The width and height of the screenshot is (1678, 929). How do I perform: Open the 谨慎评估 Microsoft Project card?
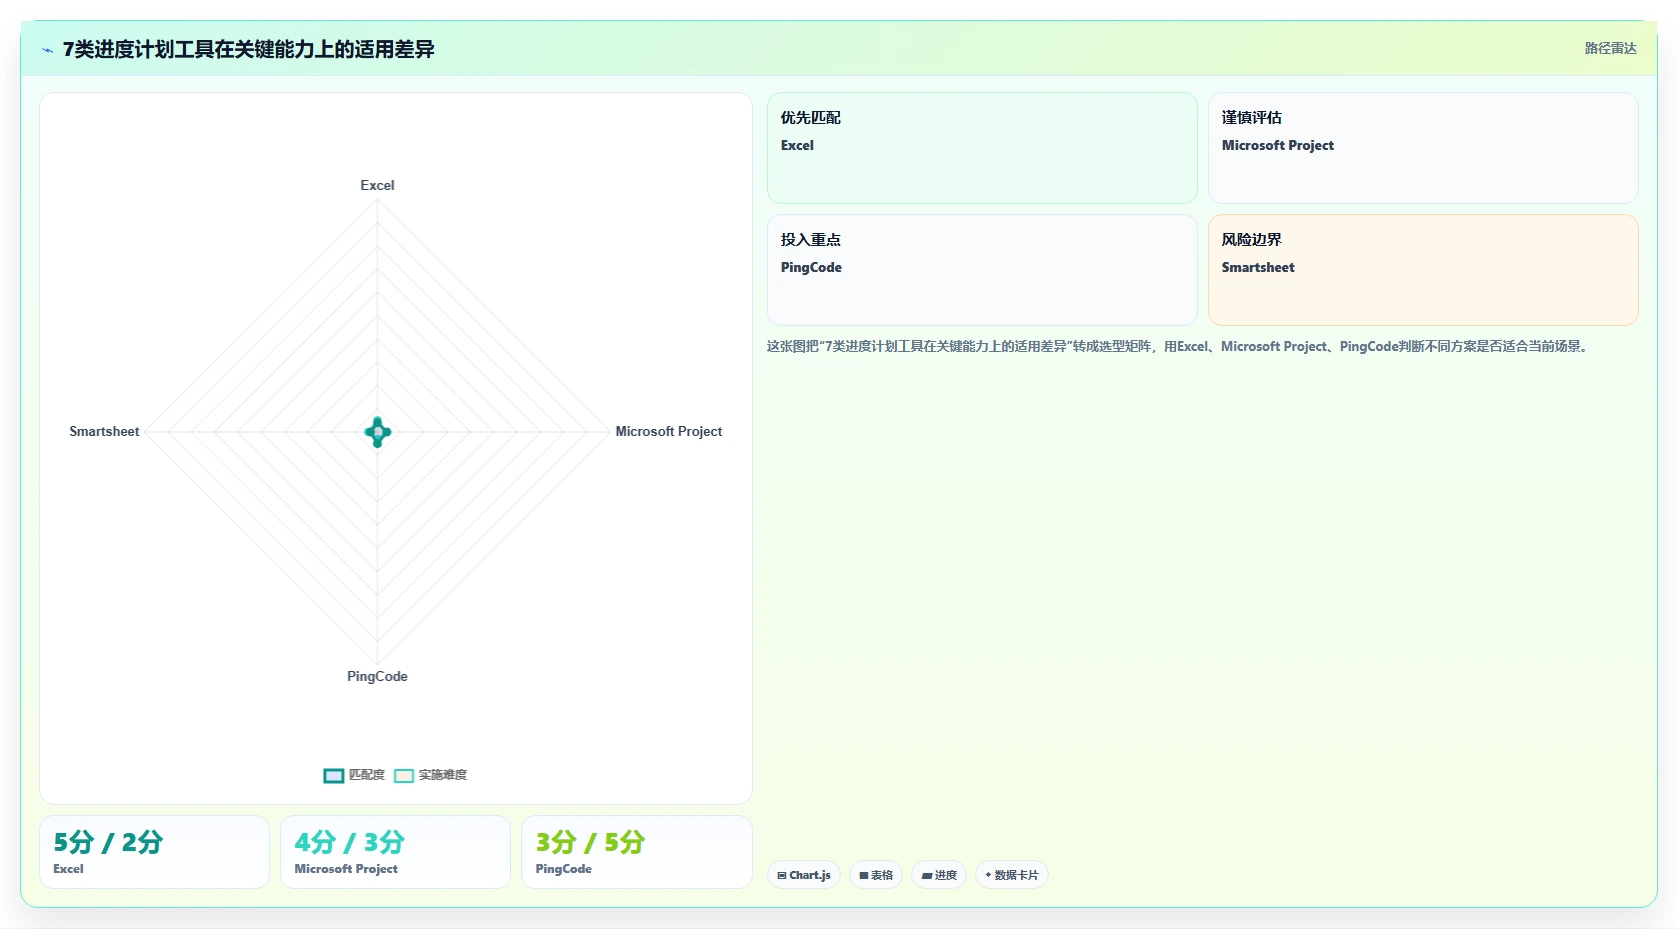pos(1423,148)
